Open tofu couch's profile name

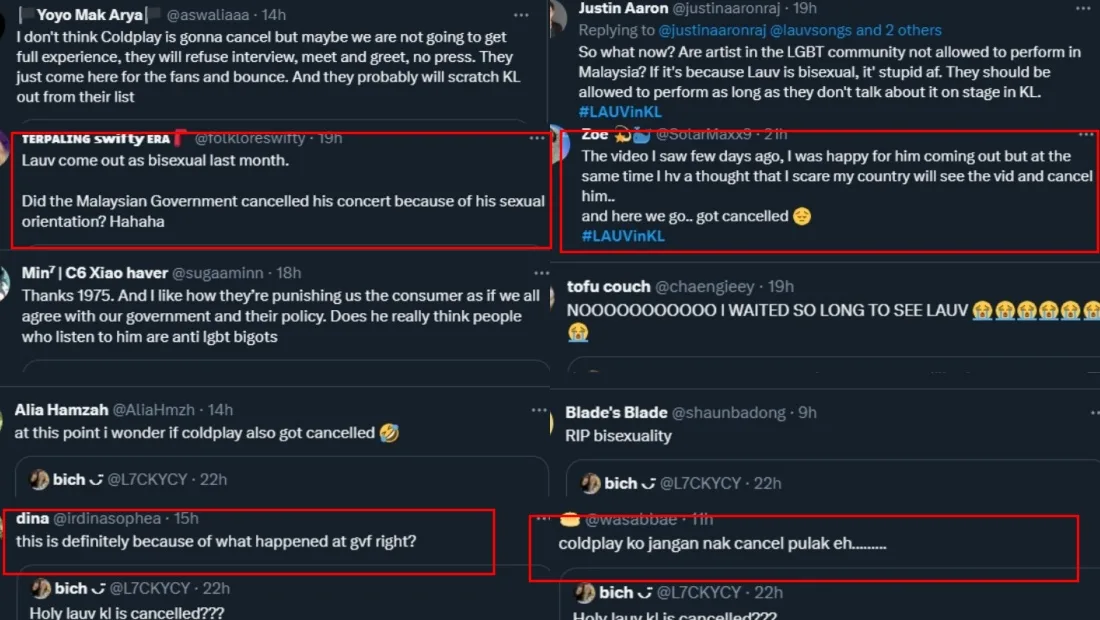click(x=608, y=287)
